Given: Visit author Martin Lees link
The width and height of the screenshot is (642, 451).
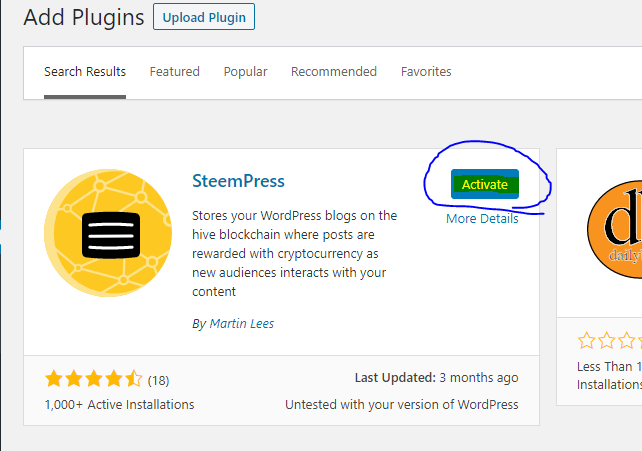Looking at the screenshot, I should point(242,324).
